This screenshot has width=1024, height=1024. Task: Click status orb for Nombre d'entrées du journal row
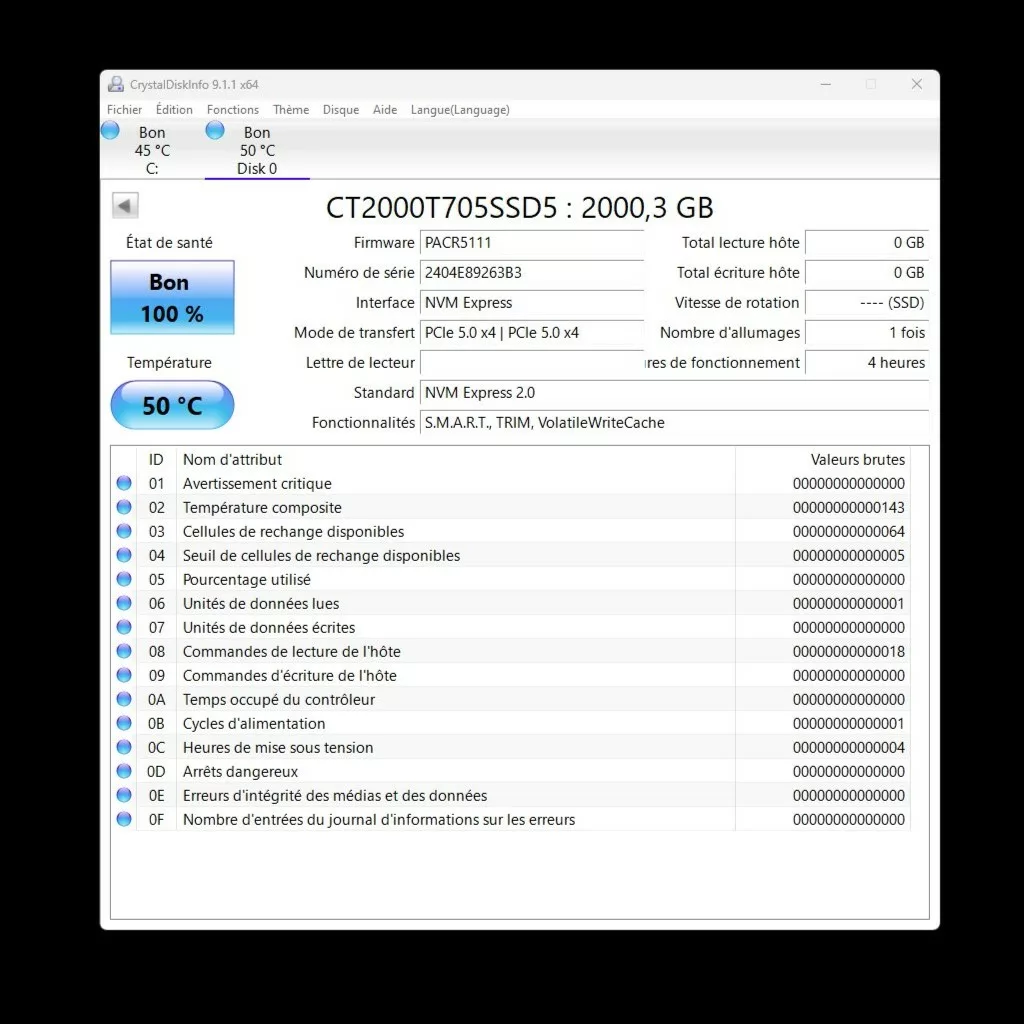124,819
